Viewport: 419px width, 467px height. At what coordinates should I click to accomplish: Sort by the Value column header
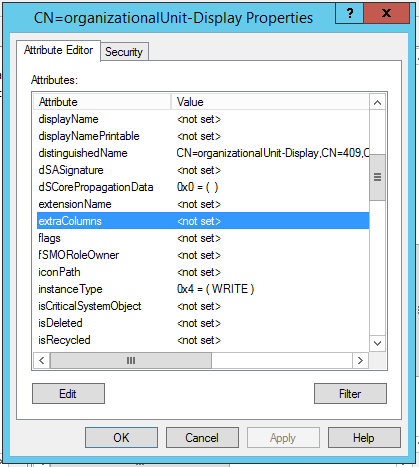tap(270, 102)
